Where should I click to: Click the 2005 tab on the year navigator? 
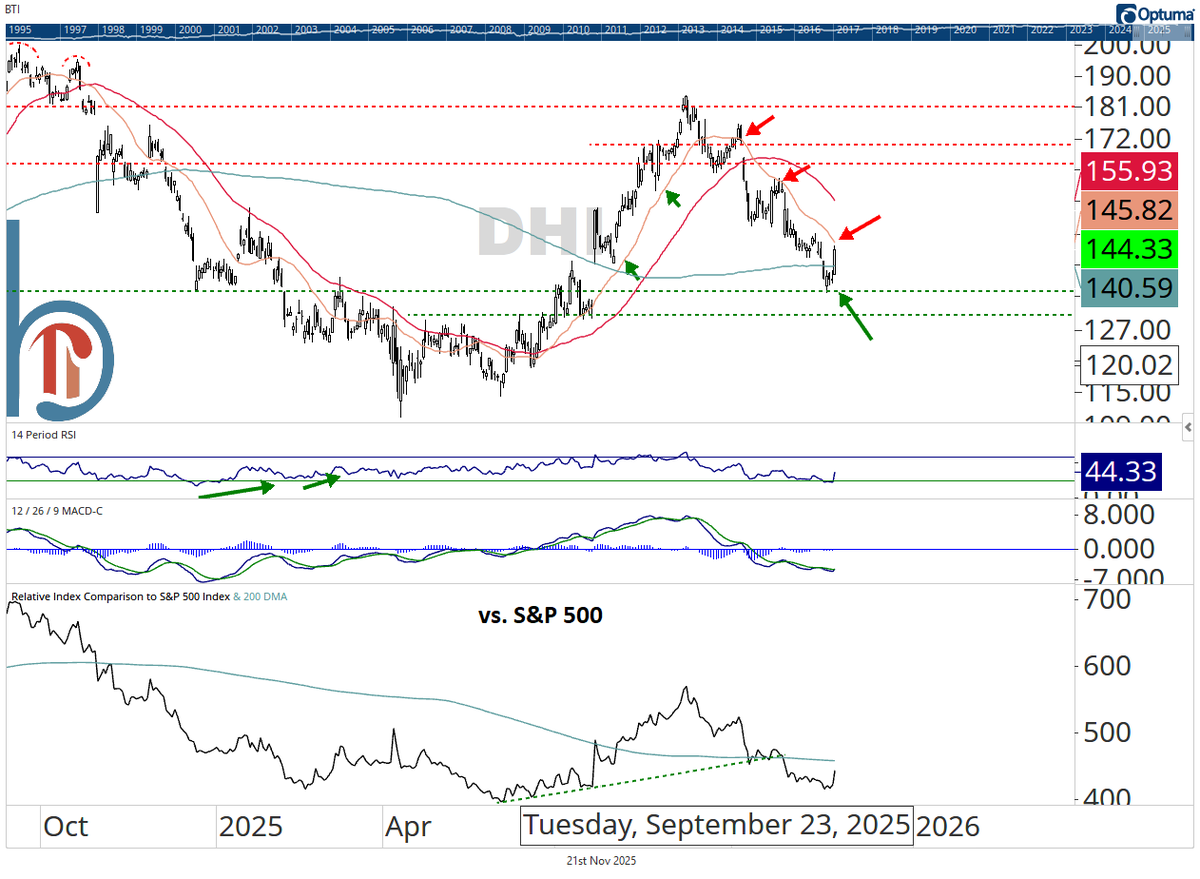point(382,30)
